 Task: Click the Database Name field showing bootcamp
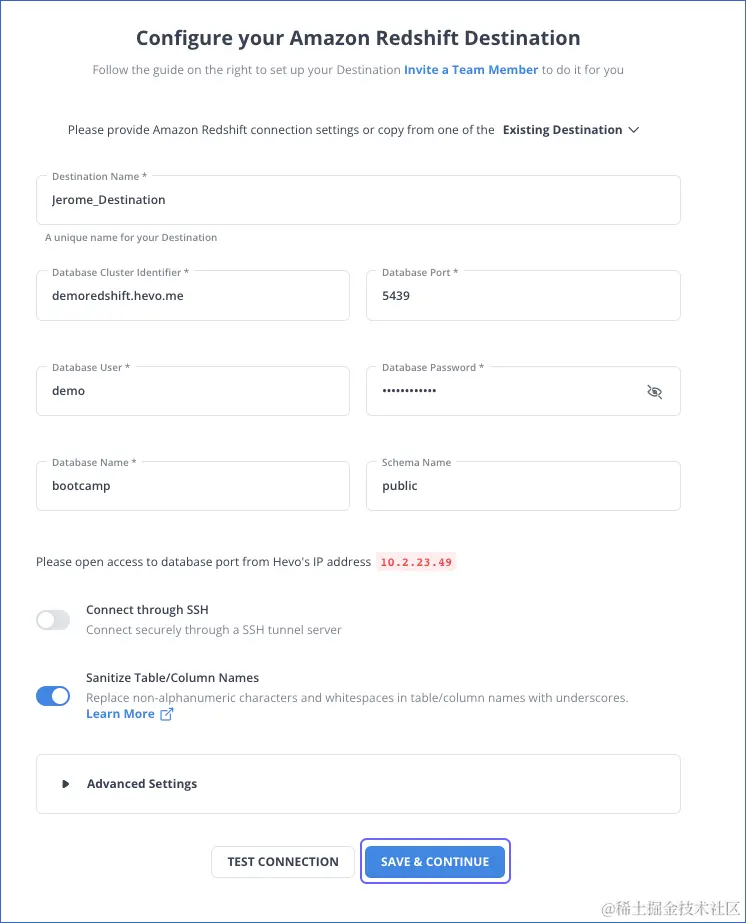[x=192, y=486]
